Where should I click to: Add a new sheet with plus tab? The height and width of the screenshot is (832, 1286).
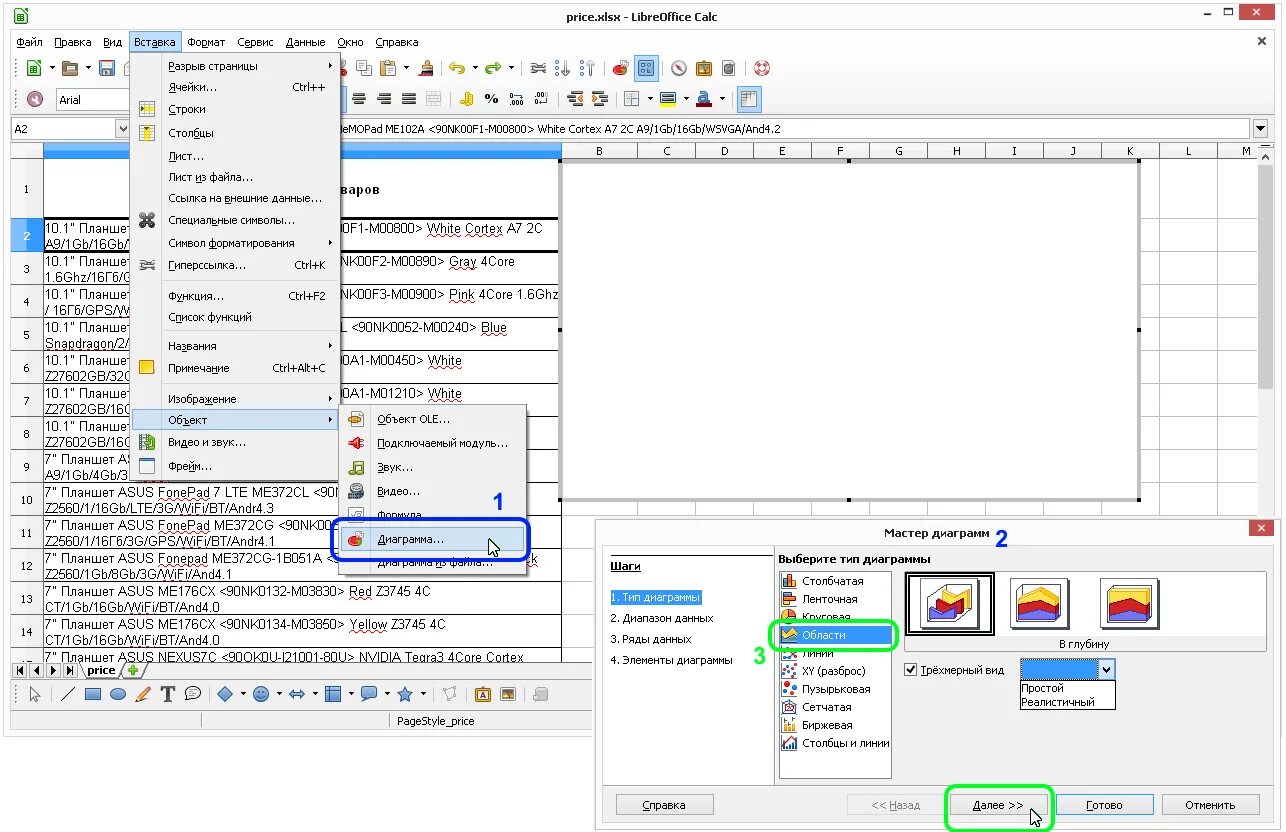pos(132,670)
